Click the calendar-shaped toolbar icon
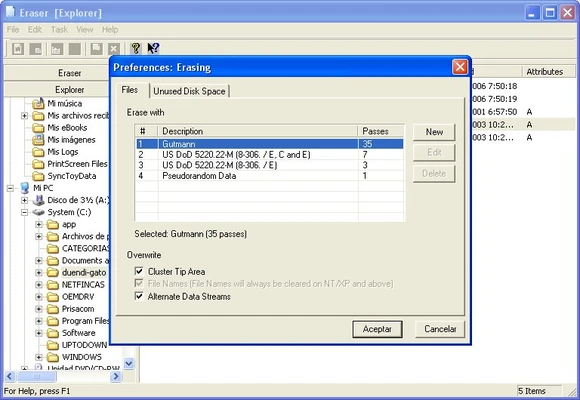The image size is (580, 400). pyautogui.click(x=57, y=48)
